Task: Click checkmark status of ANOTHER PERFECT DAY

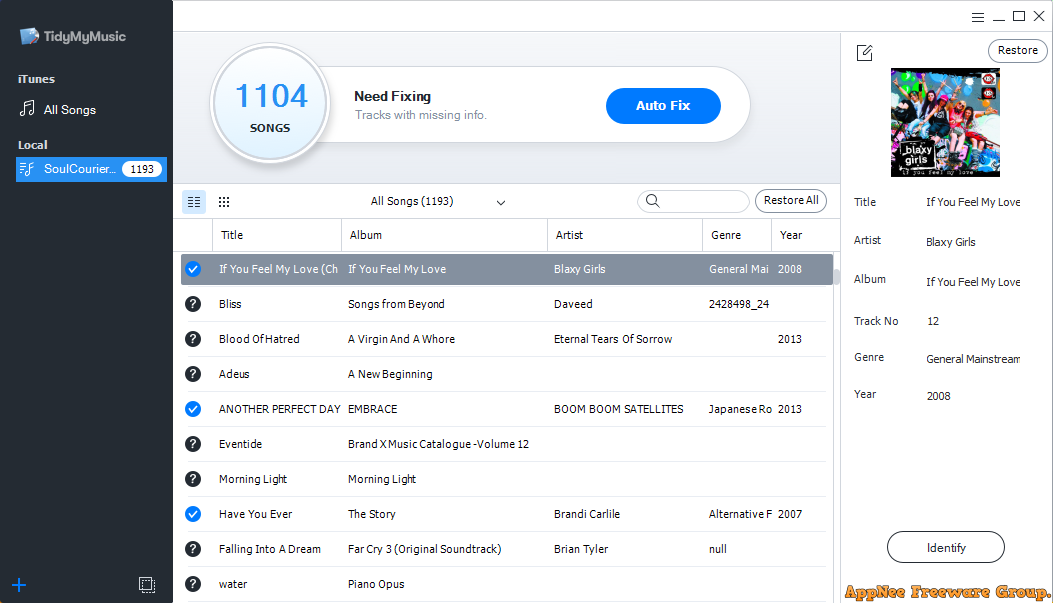Action: (193, 409)
